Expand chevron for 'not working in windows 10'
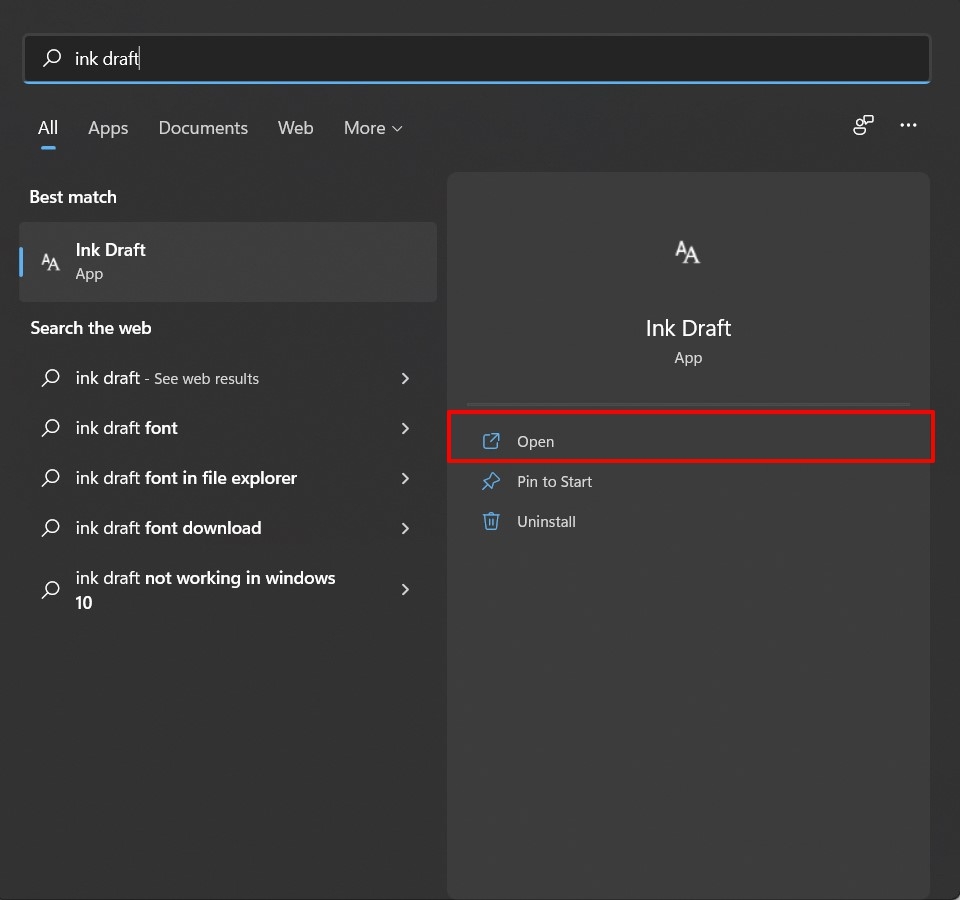Screen dimensions: 960x900 pyautogui.click(x=405, y=590)
